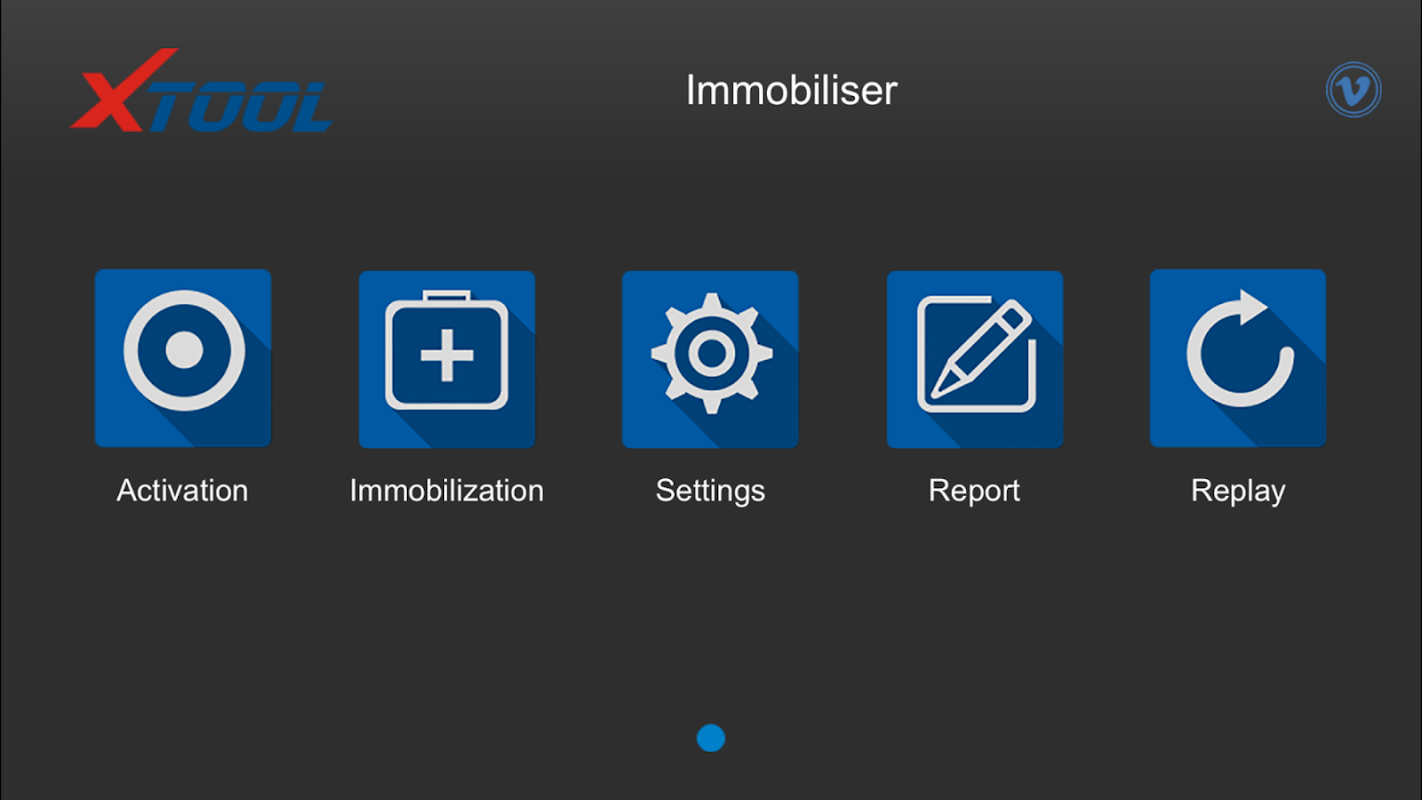The image size is (1422, 800).
Task: Click the Activation text label
Action: click(182, 490)
